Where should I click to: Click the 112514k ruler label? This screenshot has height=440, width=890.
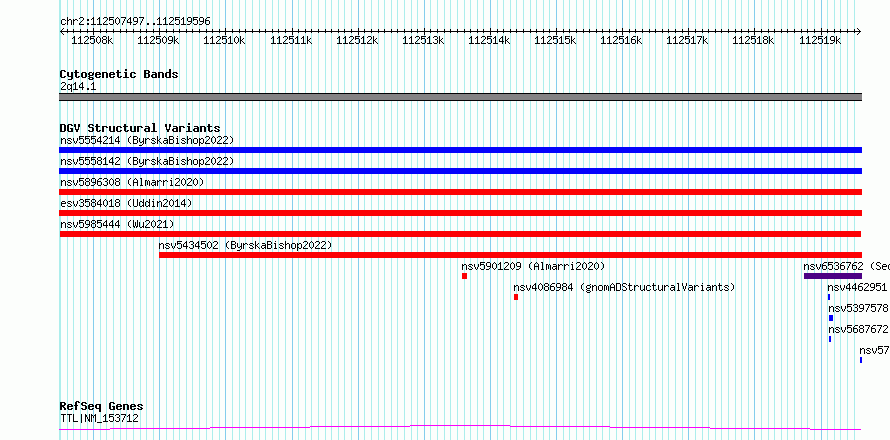point(489,40)
